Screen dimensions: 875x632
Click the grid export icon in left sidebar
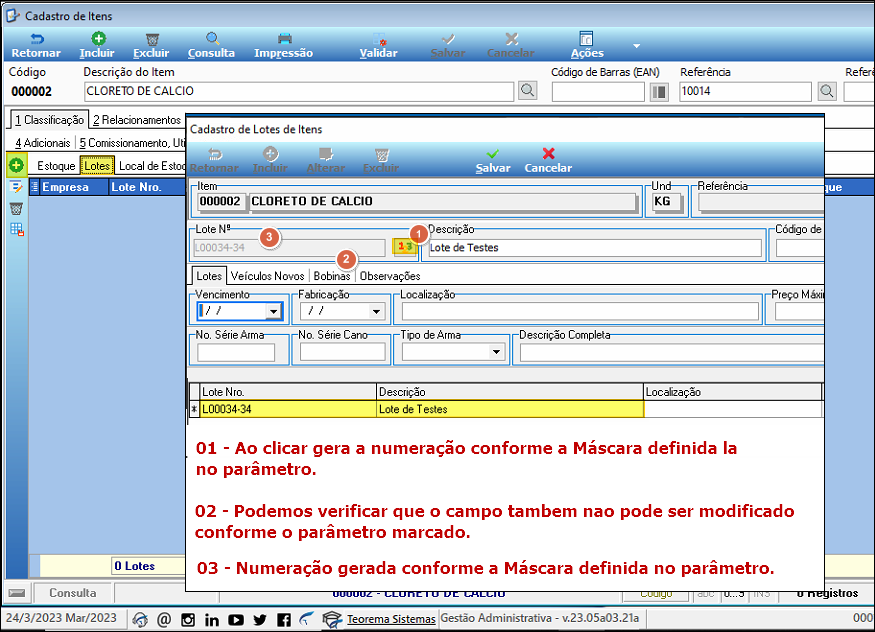coord(17,229)
